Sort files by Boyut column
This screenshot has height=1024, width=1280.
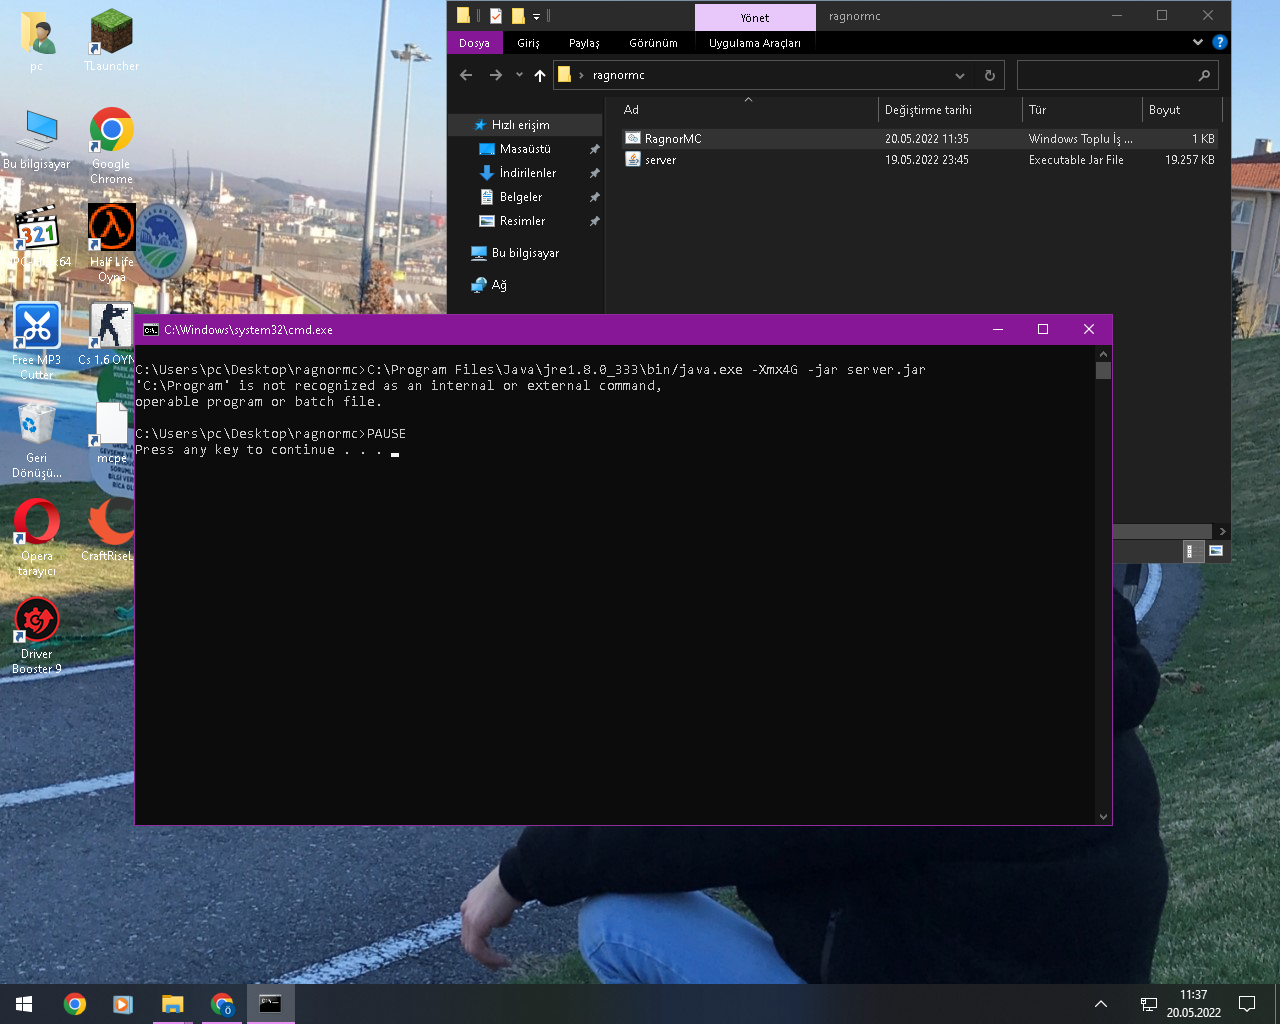1182,110
